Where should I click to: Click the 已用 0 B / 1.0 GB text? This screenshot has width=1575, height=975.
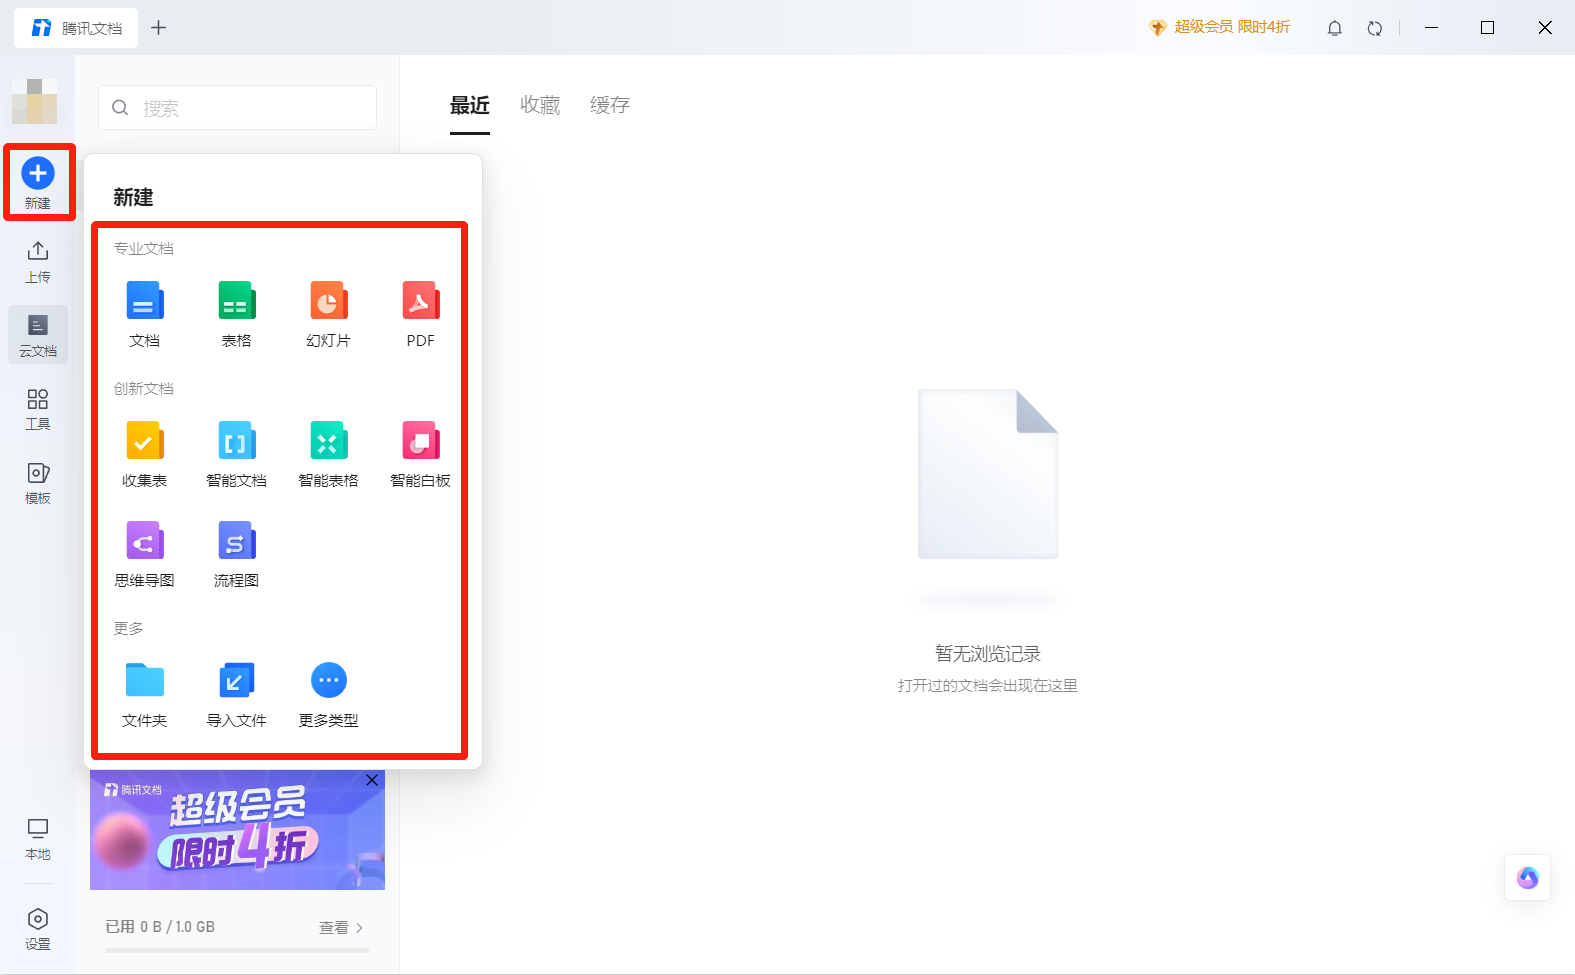click(160, 927)
